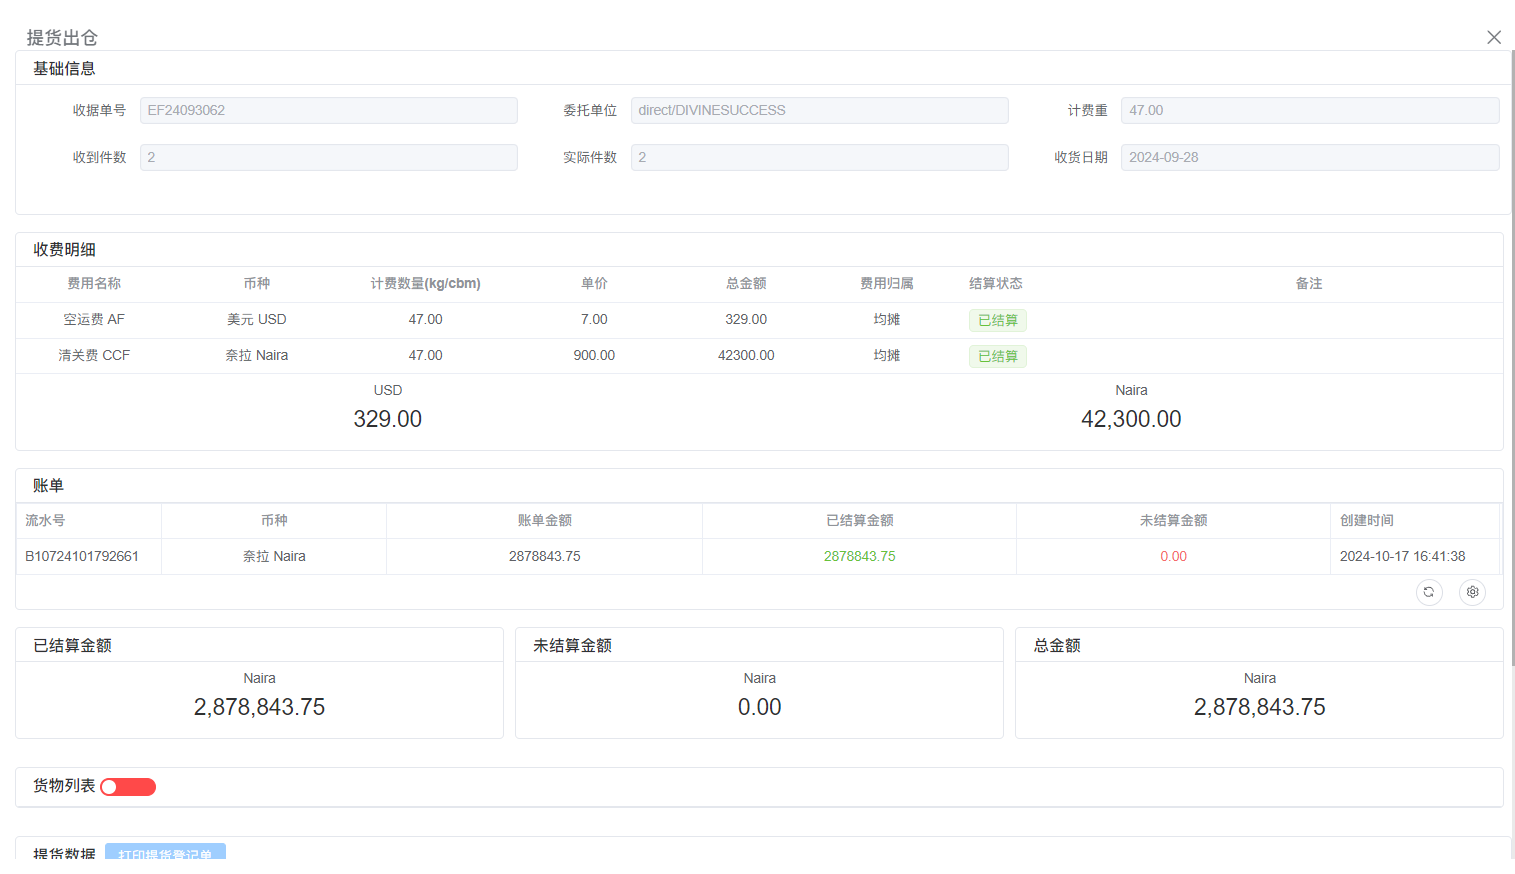Click the 打印提货登记单 button
The height and width of the screenshot is (874, 1515).
coord(165,852)
